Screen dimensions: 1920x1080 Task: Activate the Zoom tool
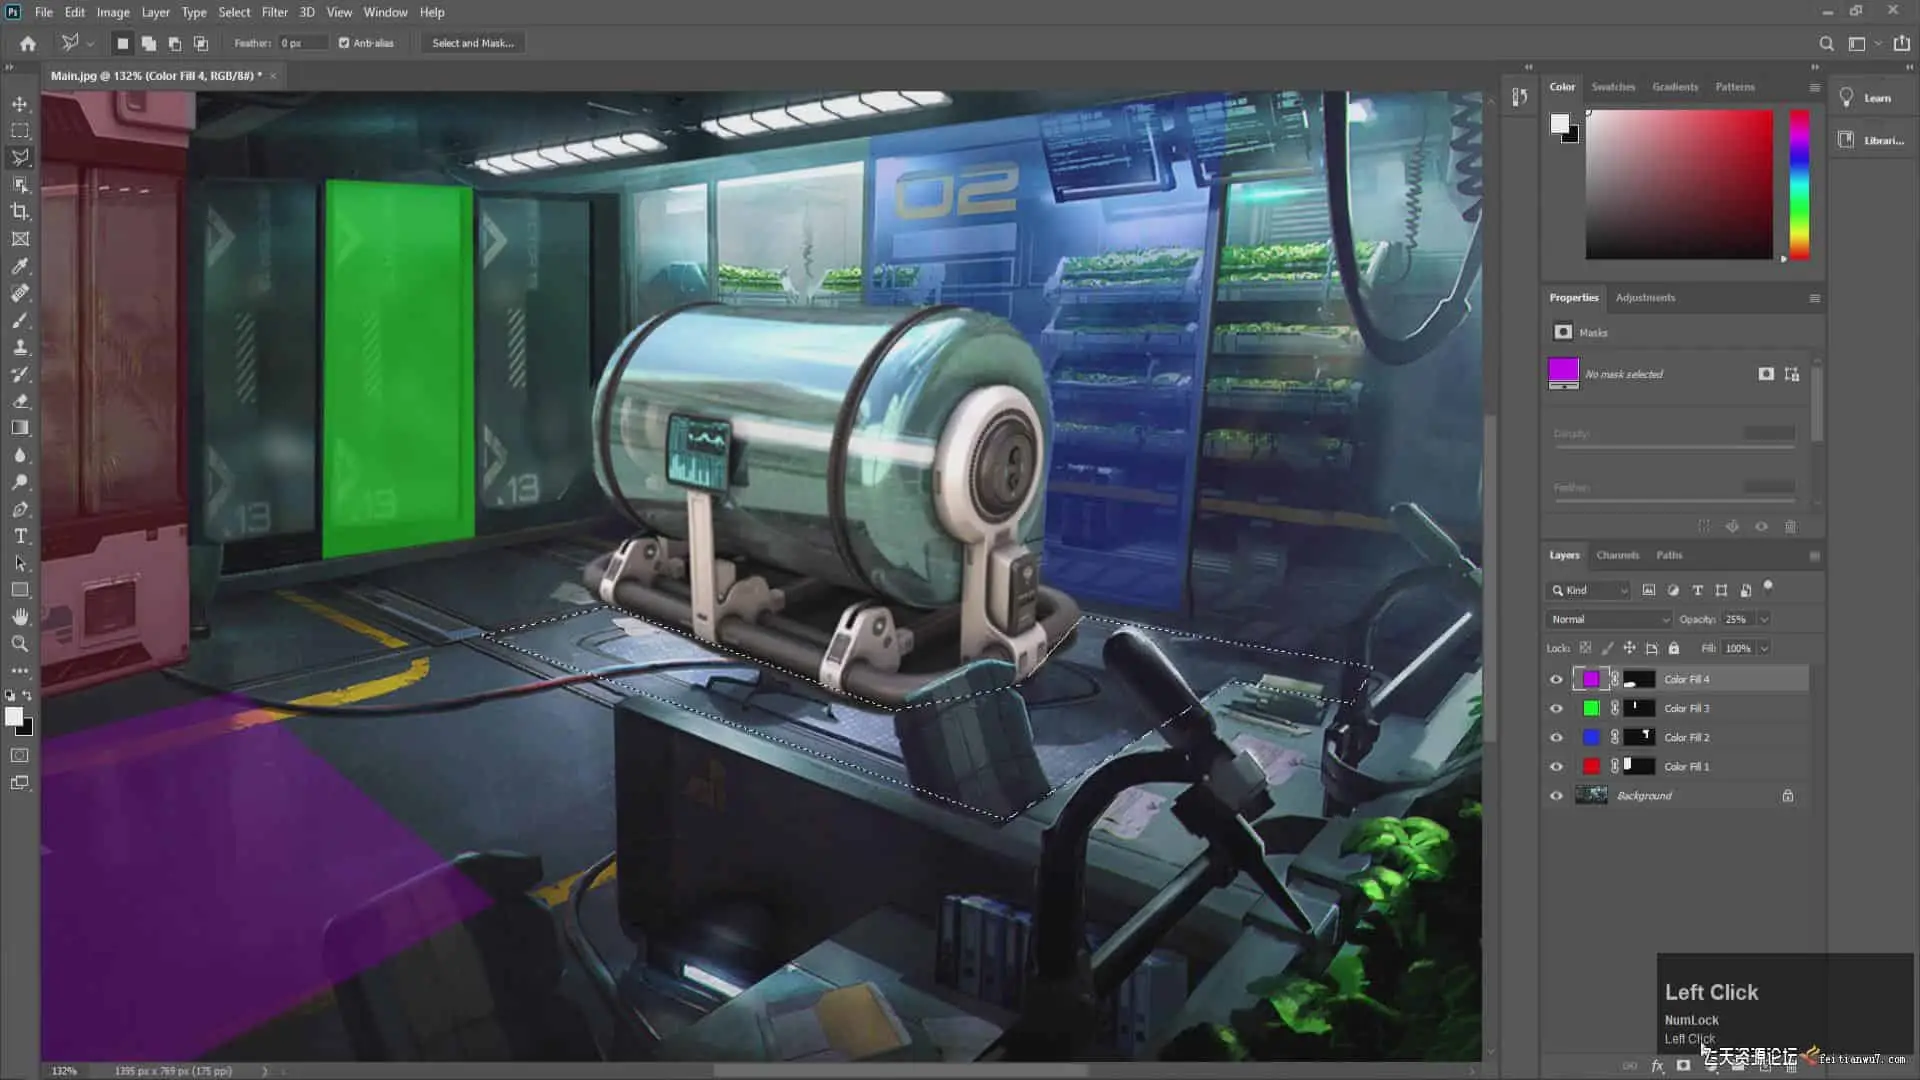click(20, 644)
